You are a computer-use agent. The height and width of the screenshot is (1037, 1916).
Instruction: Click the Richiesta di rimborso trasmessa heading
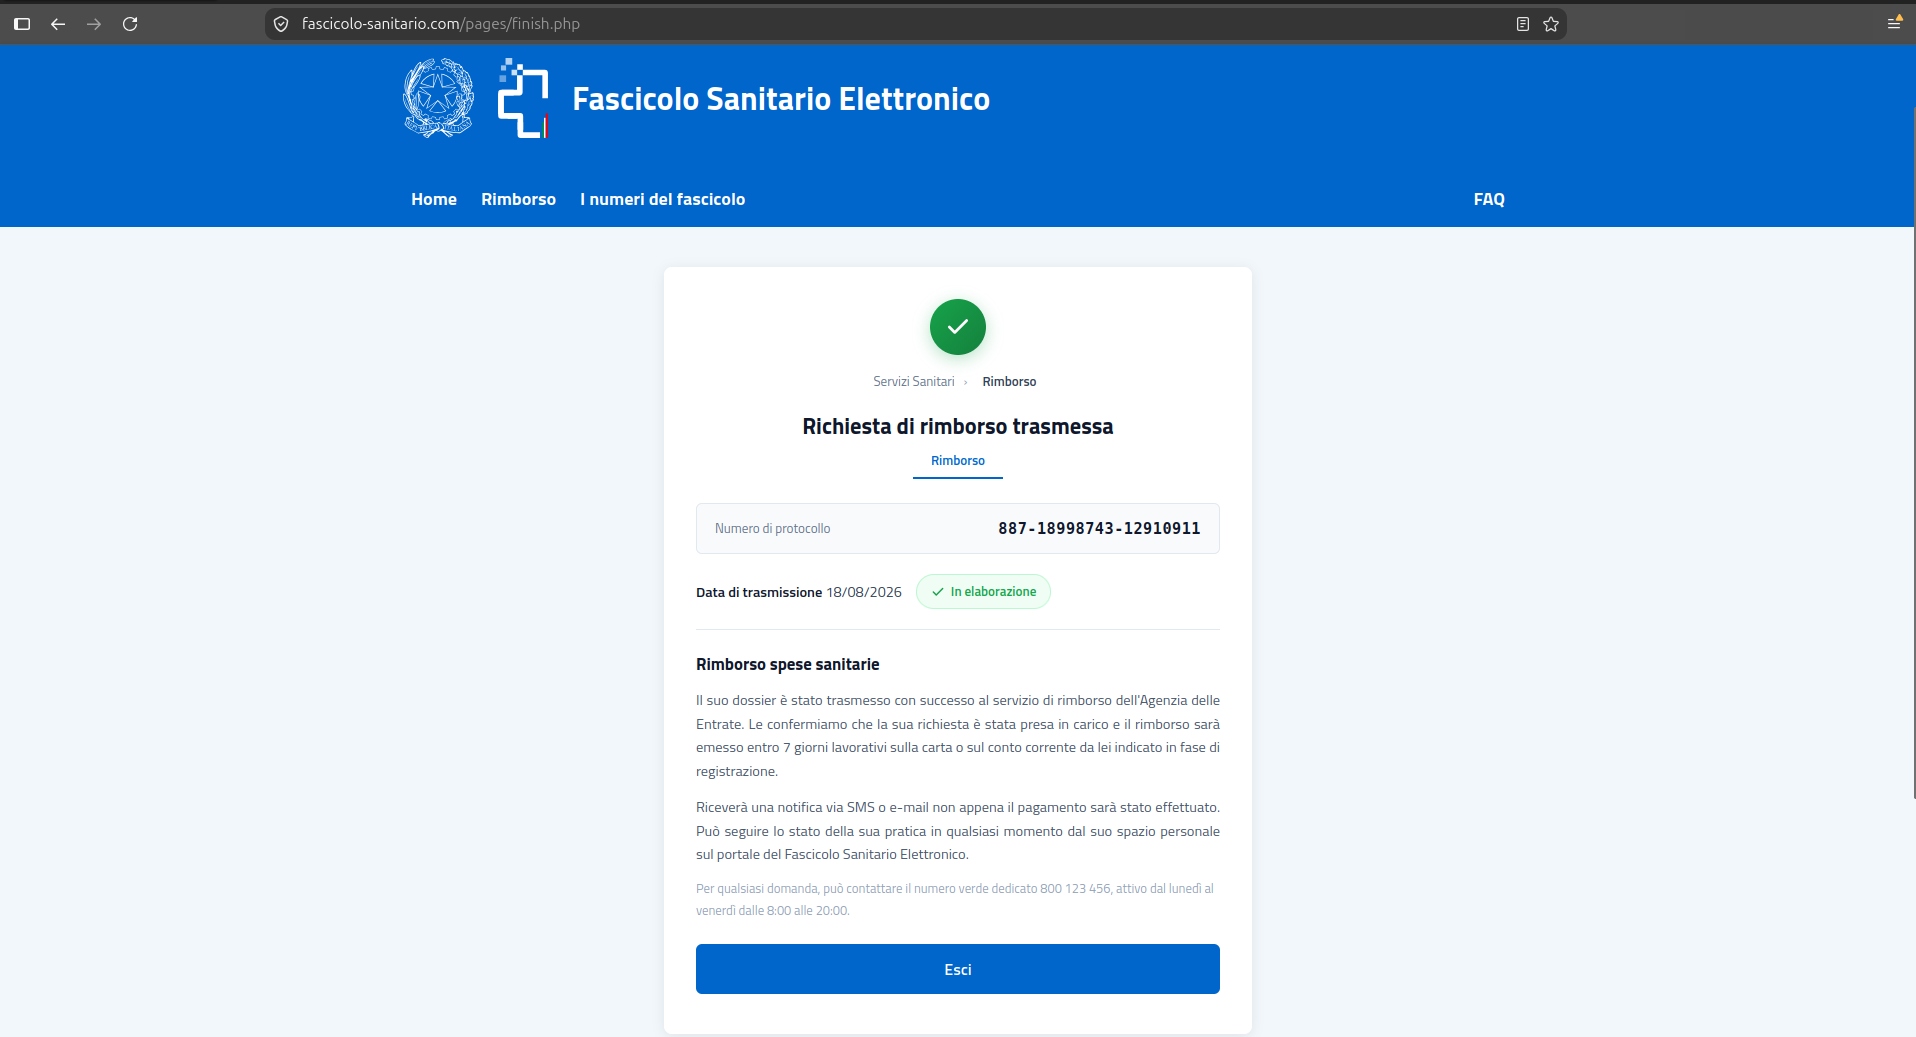958,427
